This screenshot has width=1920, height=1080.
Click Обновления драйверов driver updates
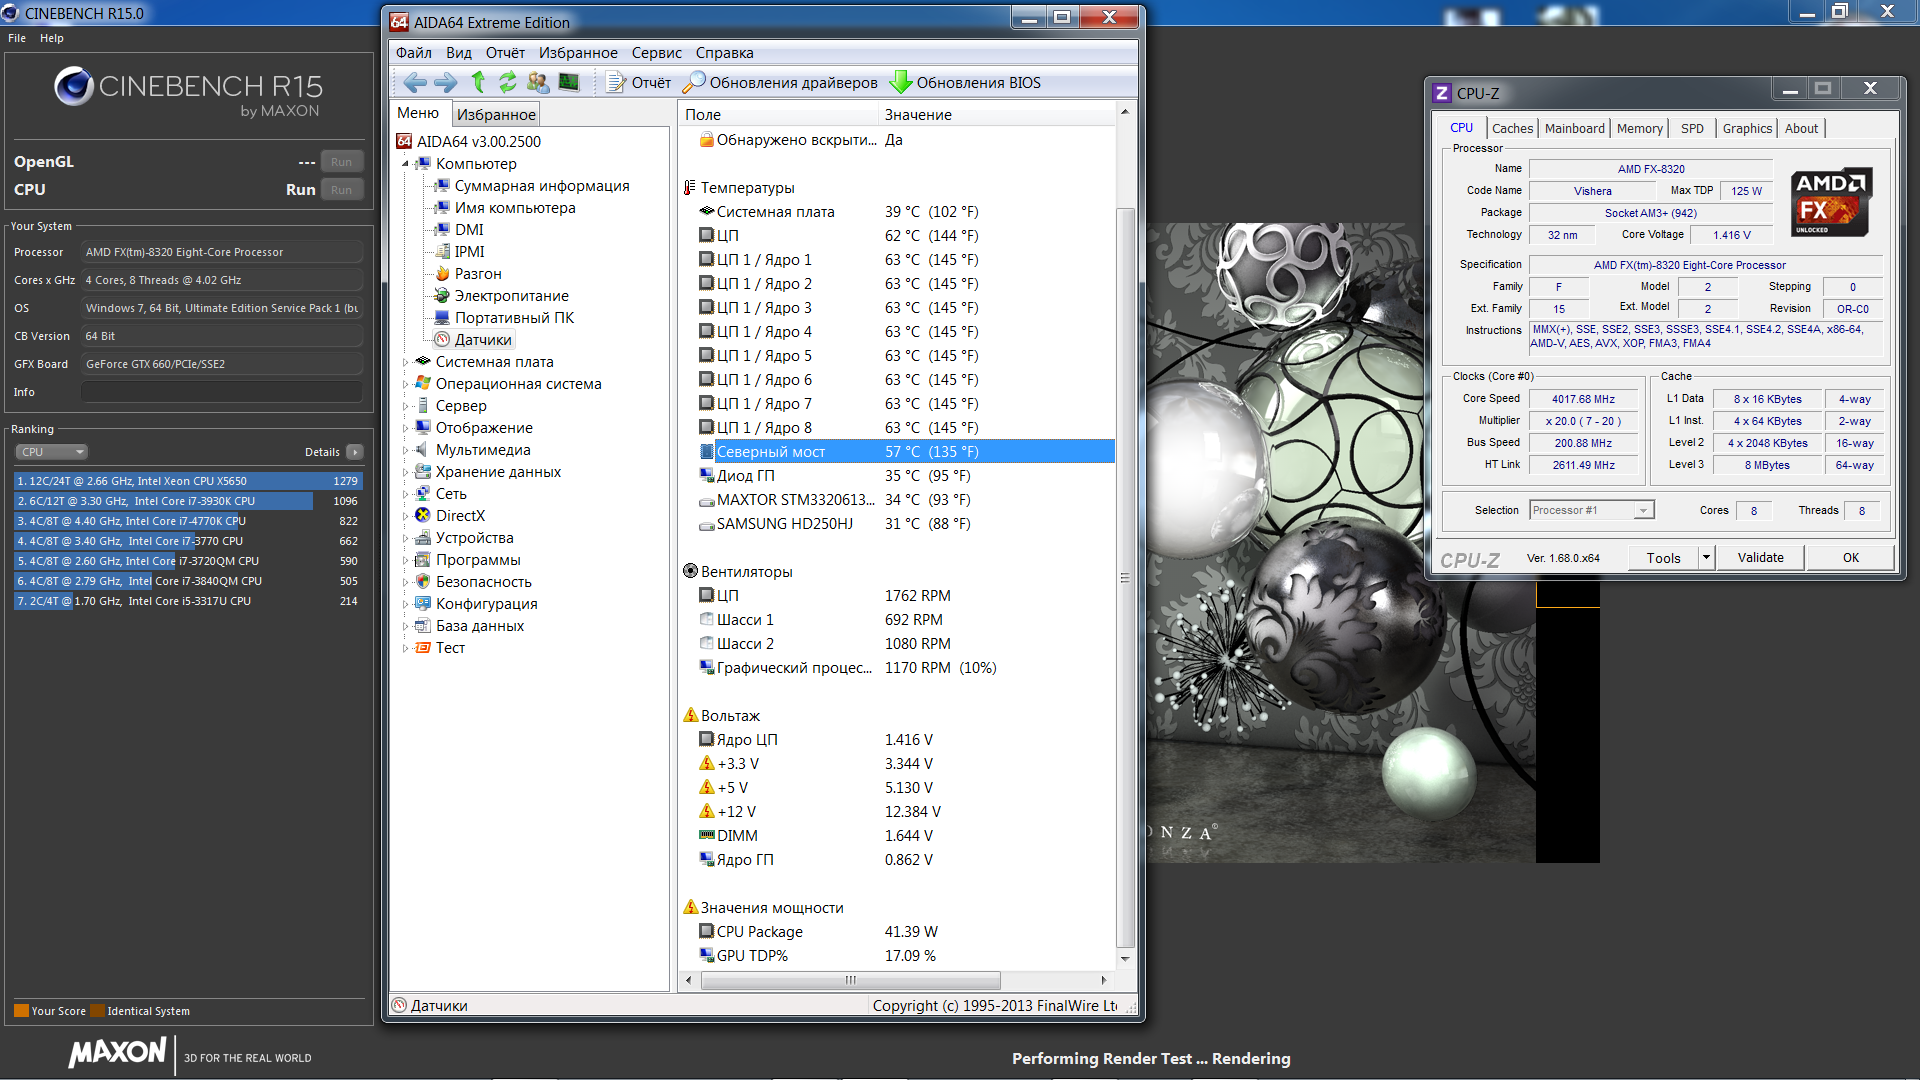pyautogui.click(x=781, y=83)
